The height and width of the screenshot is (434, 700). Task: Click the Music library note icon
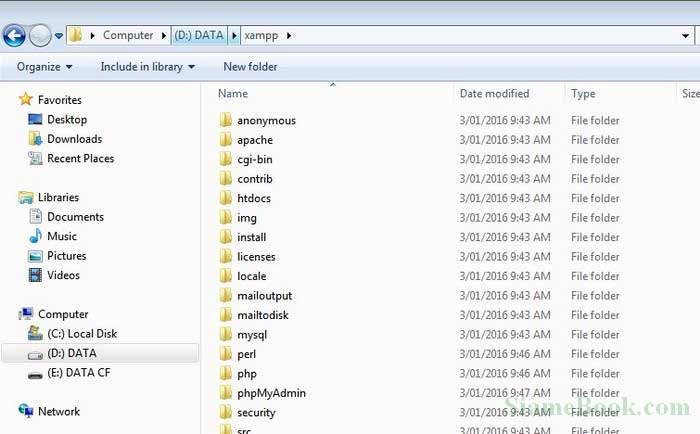(x=35, y=236)
